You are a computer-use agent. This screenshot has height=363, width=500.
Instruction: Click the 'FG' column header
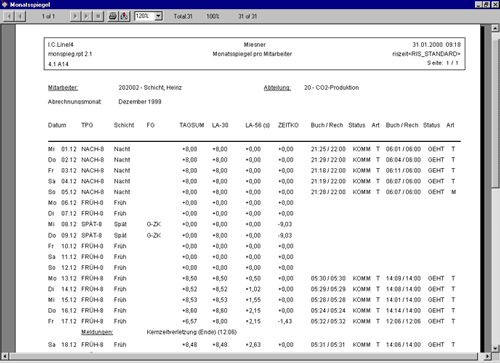[x=150, y=125]
